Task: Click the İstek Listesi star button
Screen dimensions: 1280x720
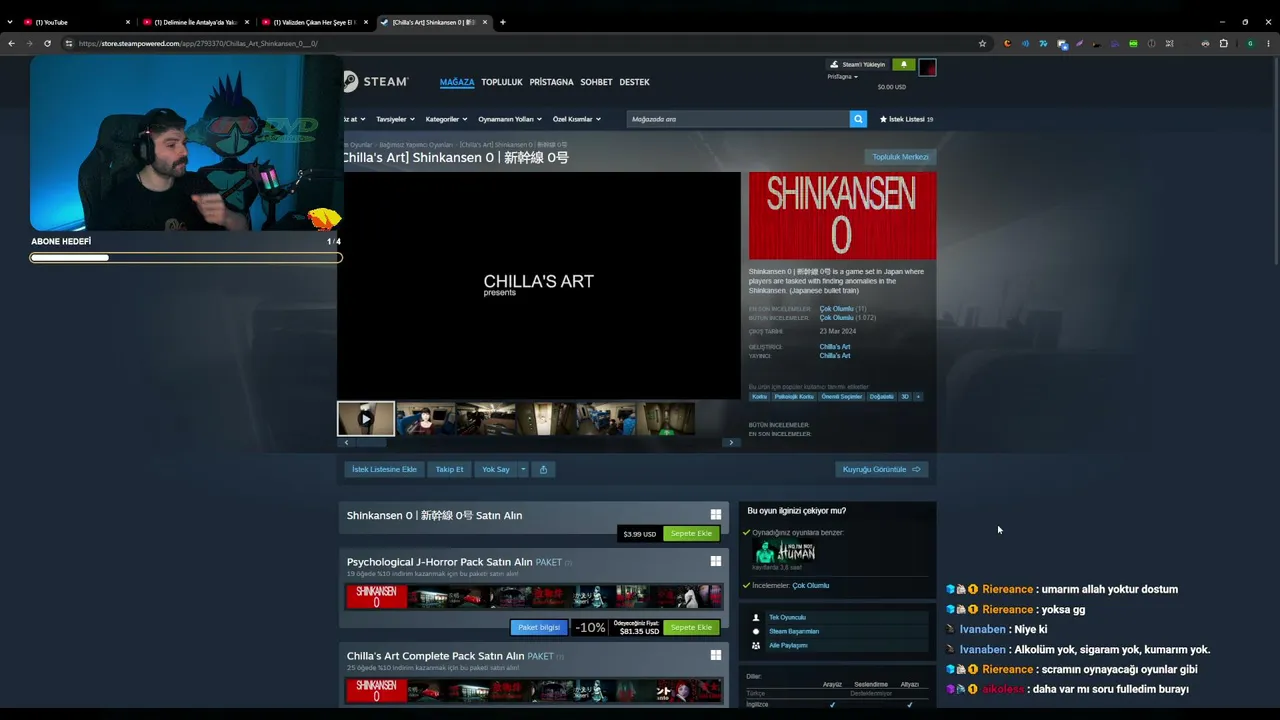Action: pyautogui.click(x=906, y=119)
